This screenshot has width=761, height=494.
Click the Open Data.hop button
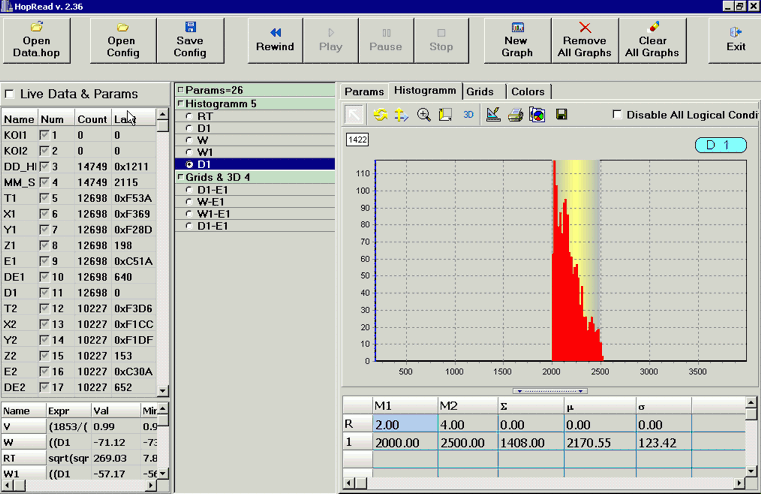pyautogui.click(x=38, y=39)
